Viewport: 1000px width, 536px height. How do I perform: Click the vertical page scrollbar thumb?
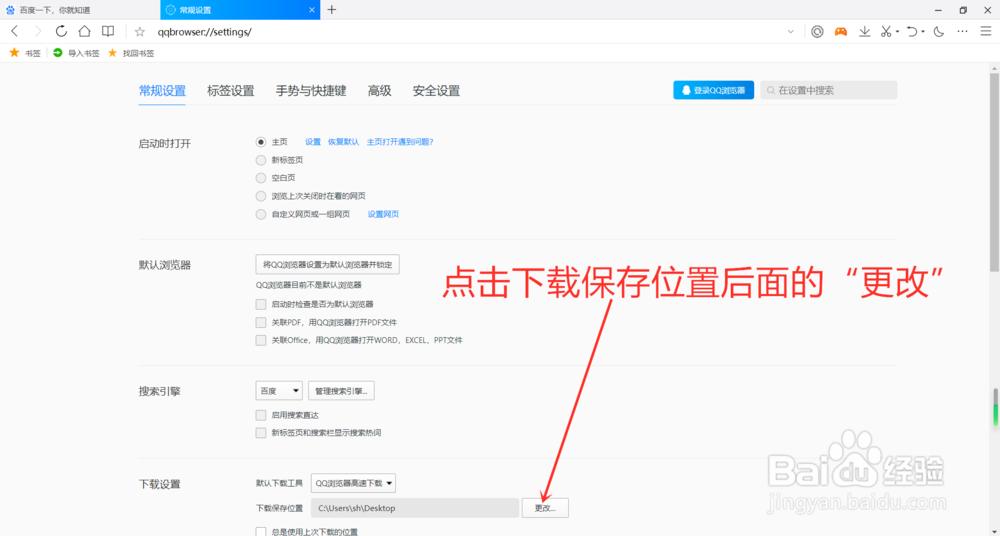point(994,172)
